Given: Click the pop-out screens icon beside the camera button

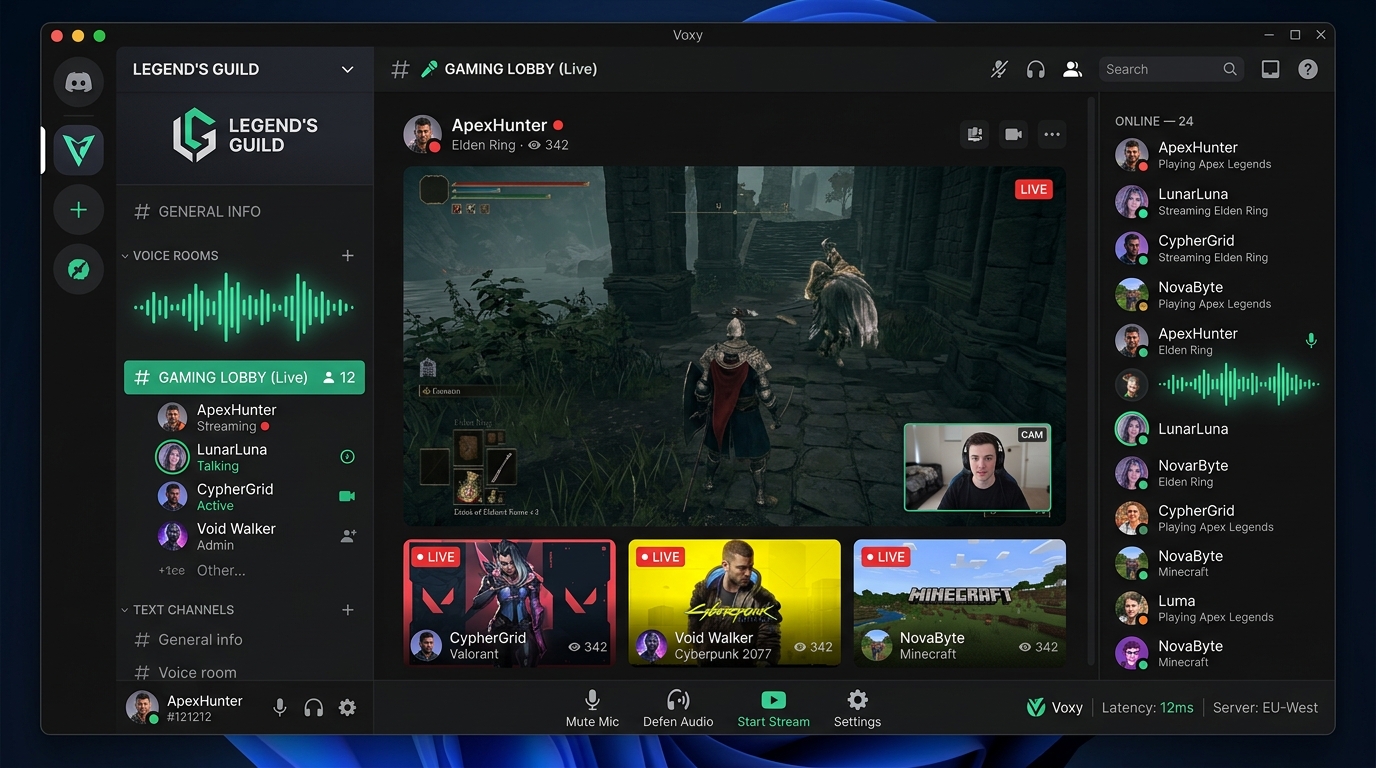Looking at the screenshot, I should [975, 134].
